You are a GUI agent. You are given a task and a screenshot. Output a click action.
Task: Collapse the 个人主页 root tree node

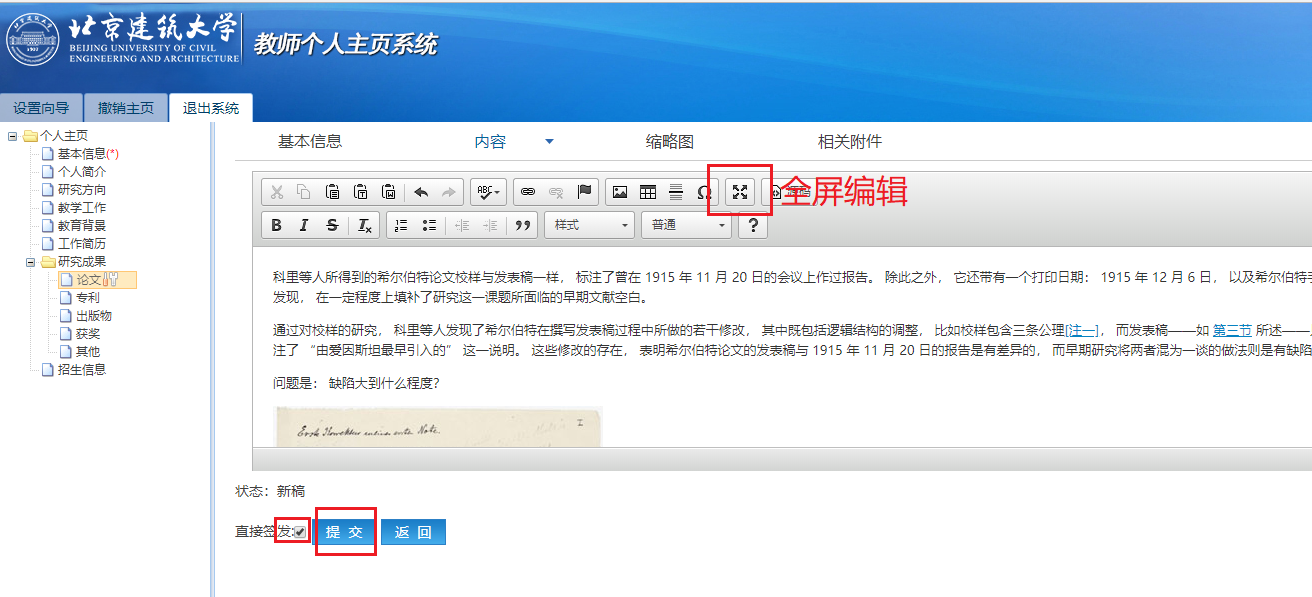[x=13, y=136]
